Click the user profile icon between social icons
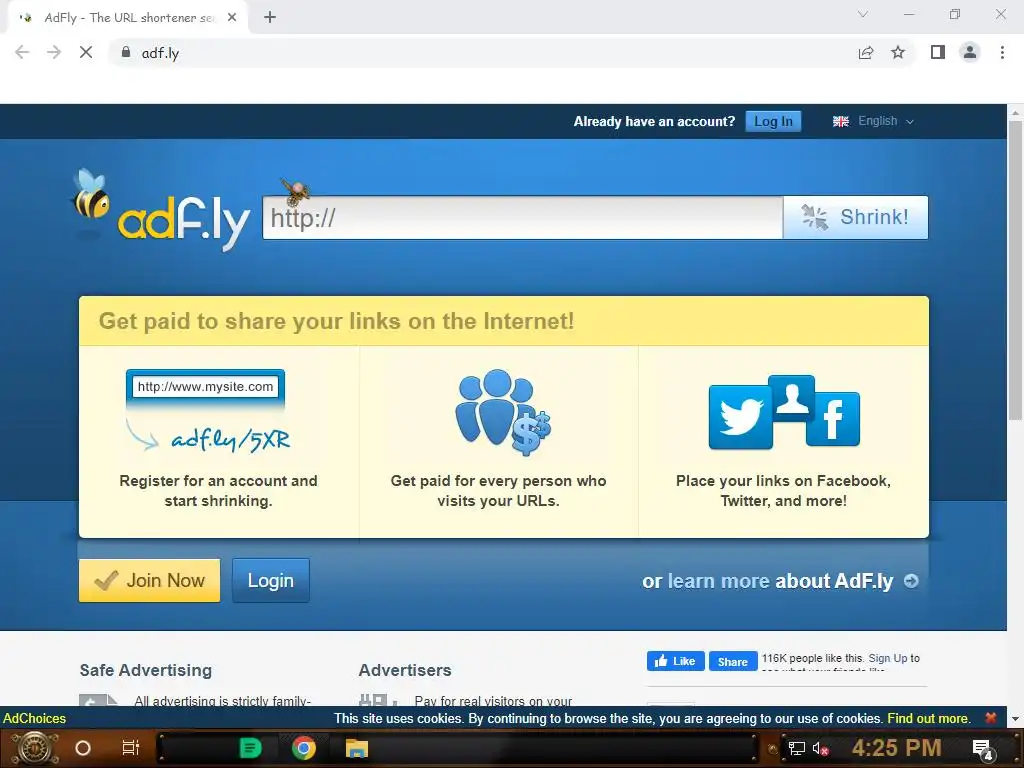 tap(792, 398)
